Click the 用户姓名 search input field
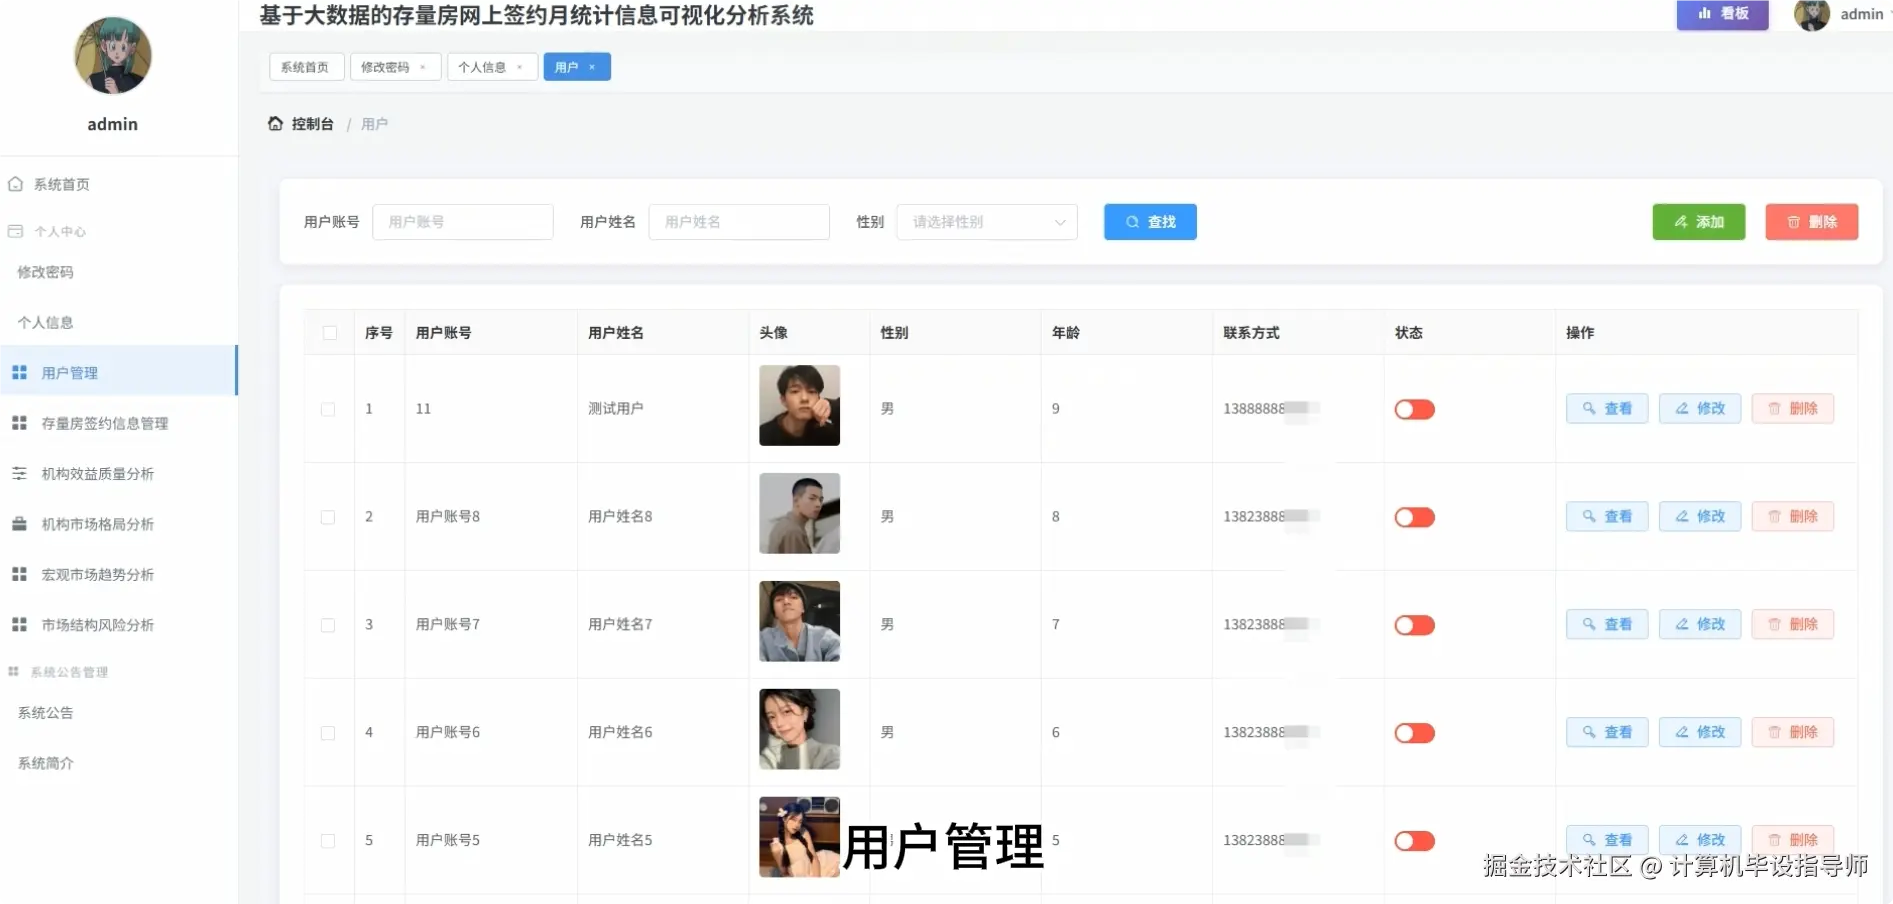 coord(739,222)
